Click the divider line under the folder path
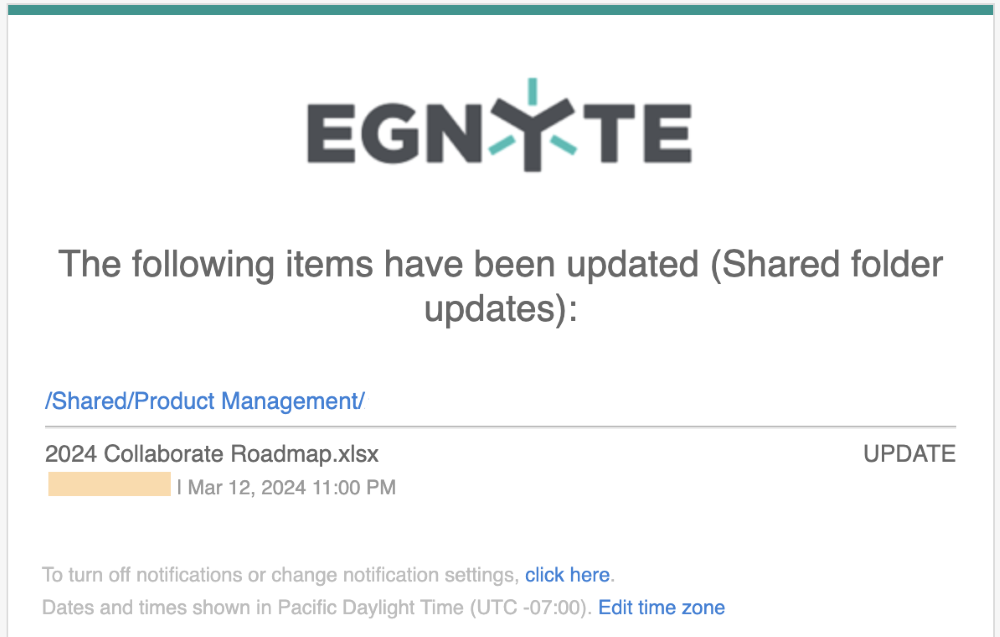Screen dimensions: 1000x637 coord(500,426)
